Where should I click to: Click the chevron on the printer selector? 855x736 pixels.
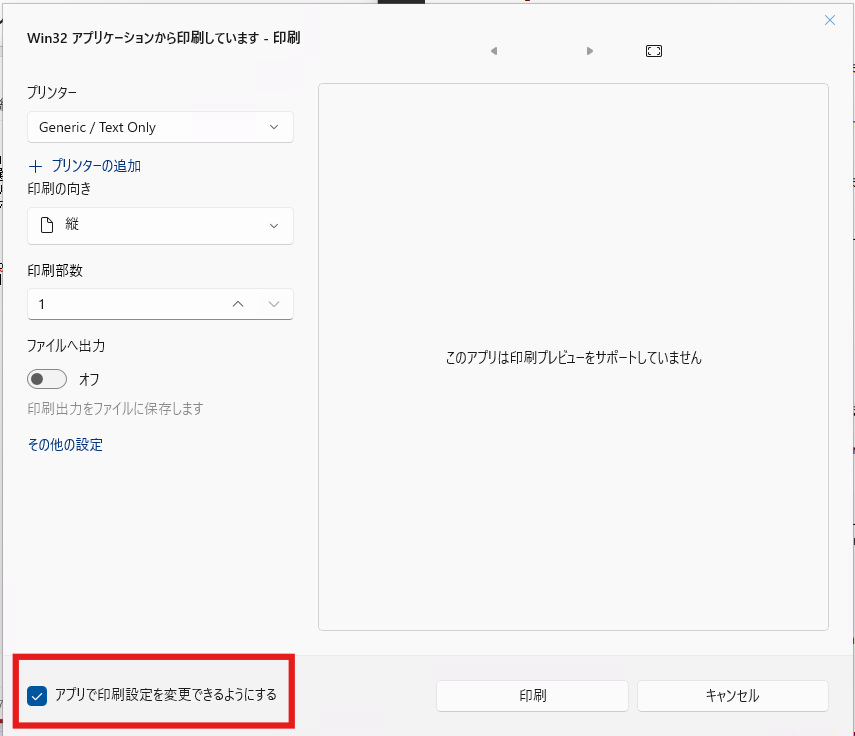click(x=275, y=127)
